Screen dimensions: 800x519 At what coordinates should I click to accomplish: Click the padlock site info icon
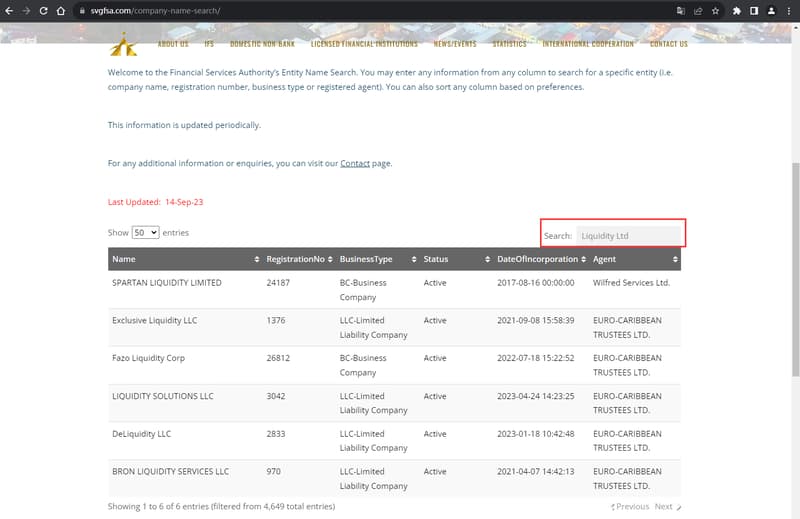tap(82, 11)
